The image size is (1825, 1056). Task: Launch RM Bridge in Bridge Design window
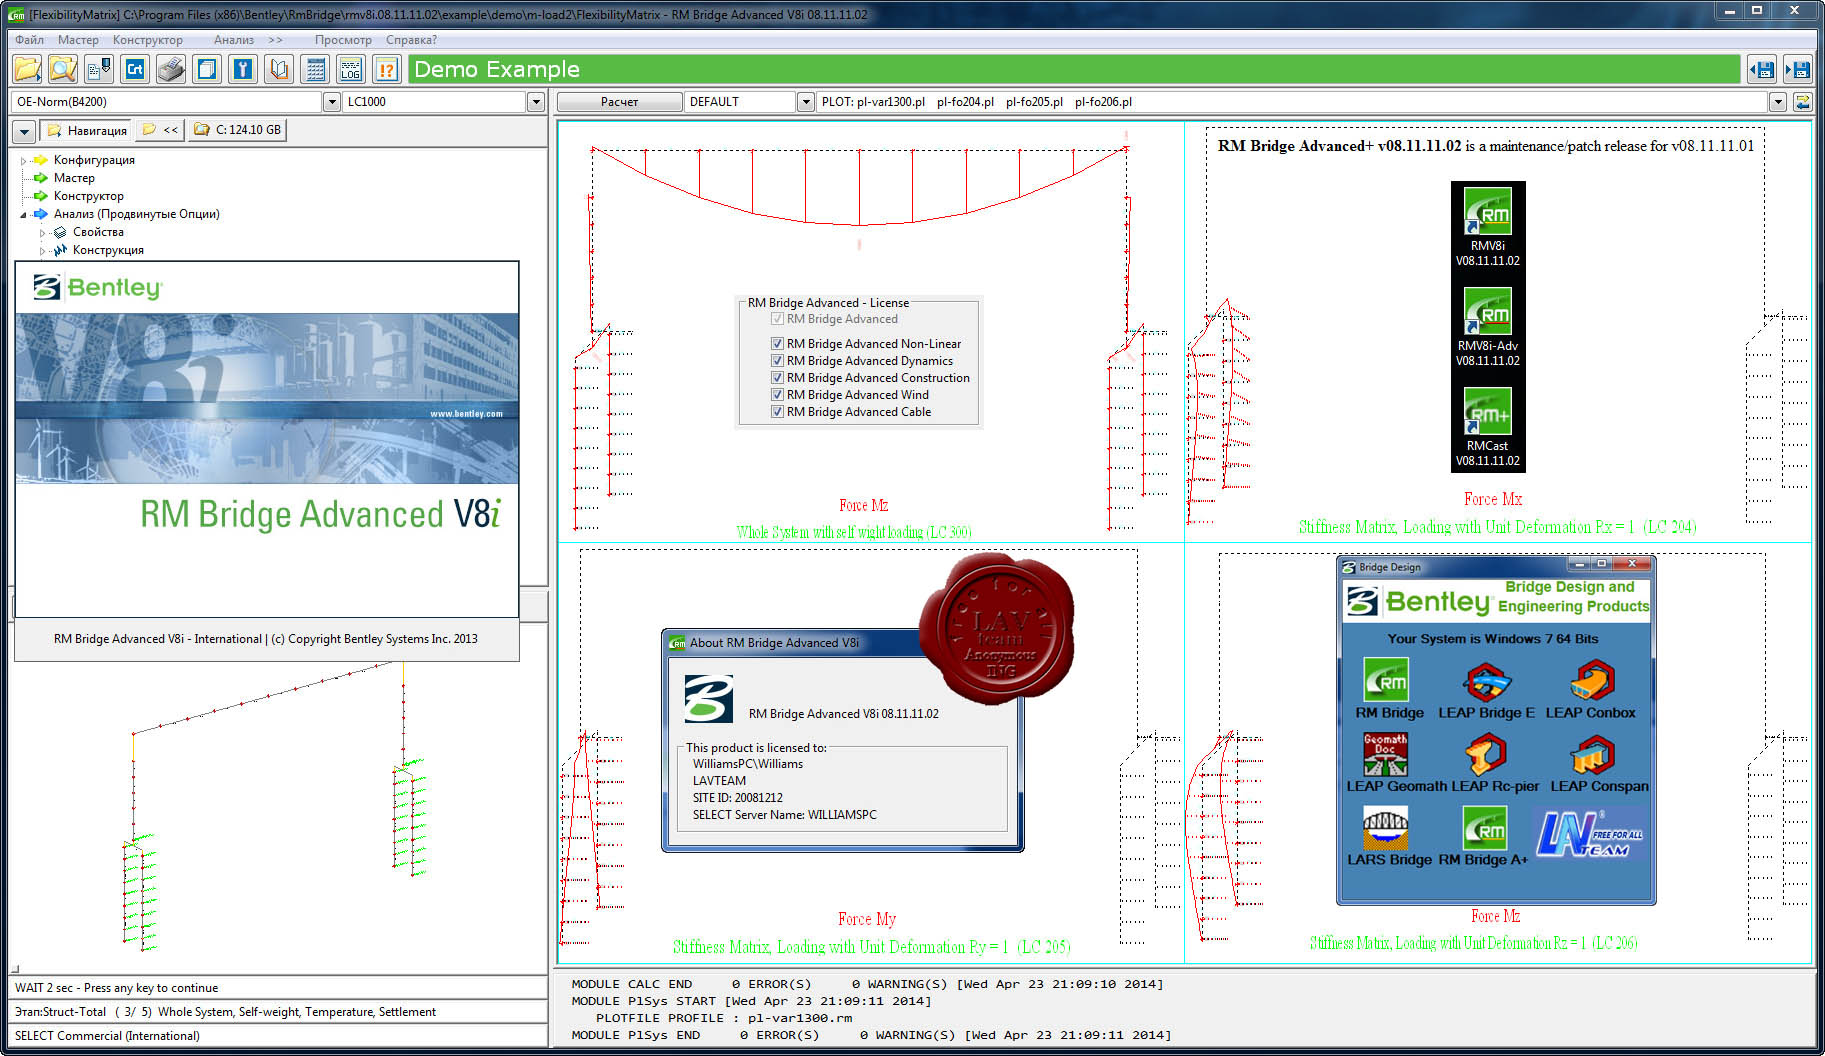[x=1386, y=679]
